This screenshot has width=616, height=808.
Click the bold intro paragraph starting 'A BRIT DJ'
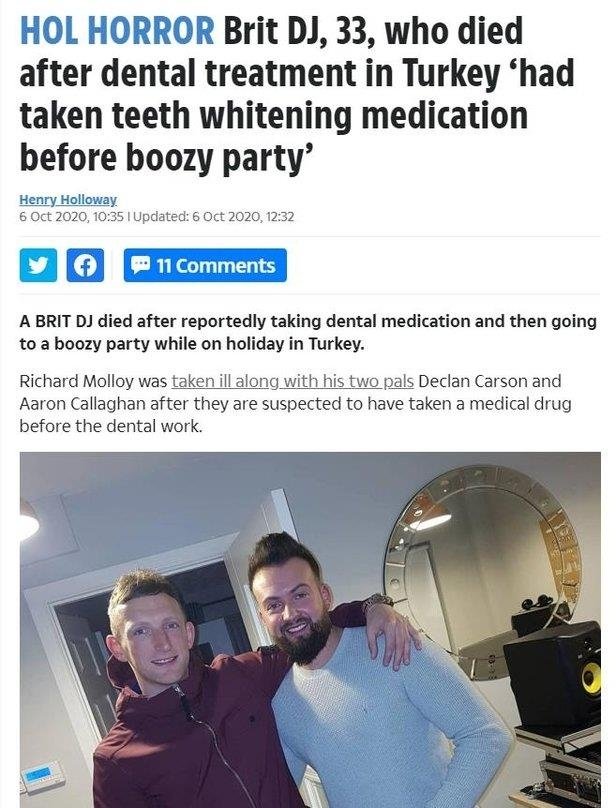point(308,332)
